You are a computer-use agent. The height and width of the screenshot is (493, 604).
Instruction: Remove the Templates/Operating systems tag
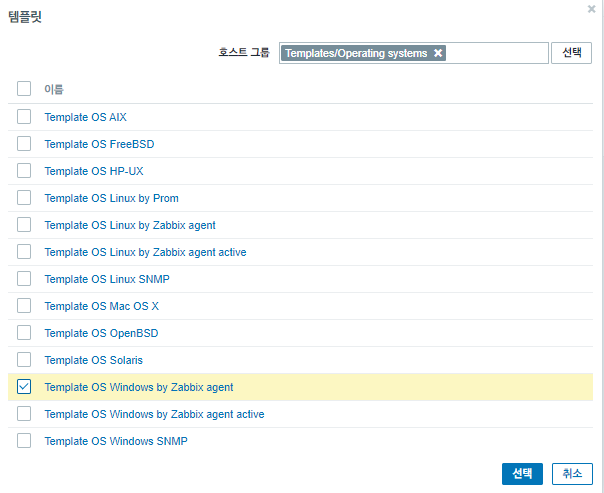(438, 53)
